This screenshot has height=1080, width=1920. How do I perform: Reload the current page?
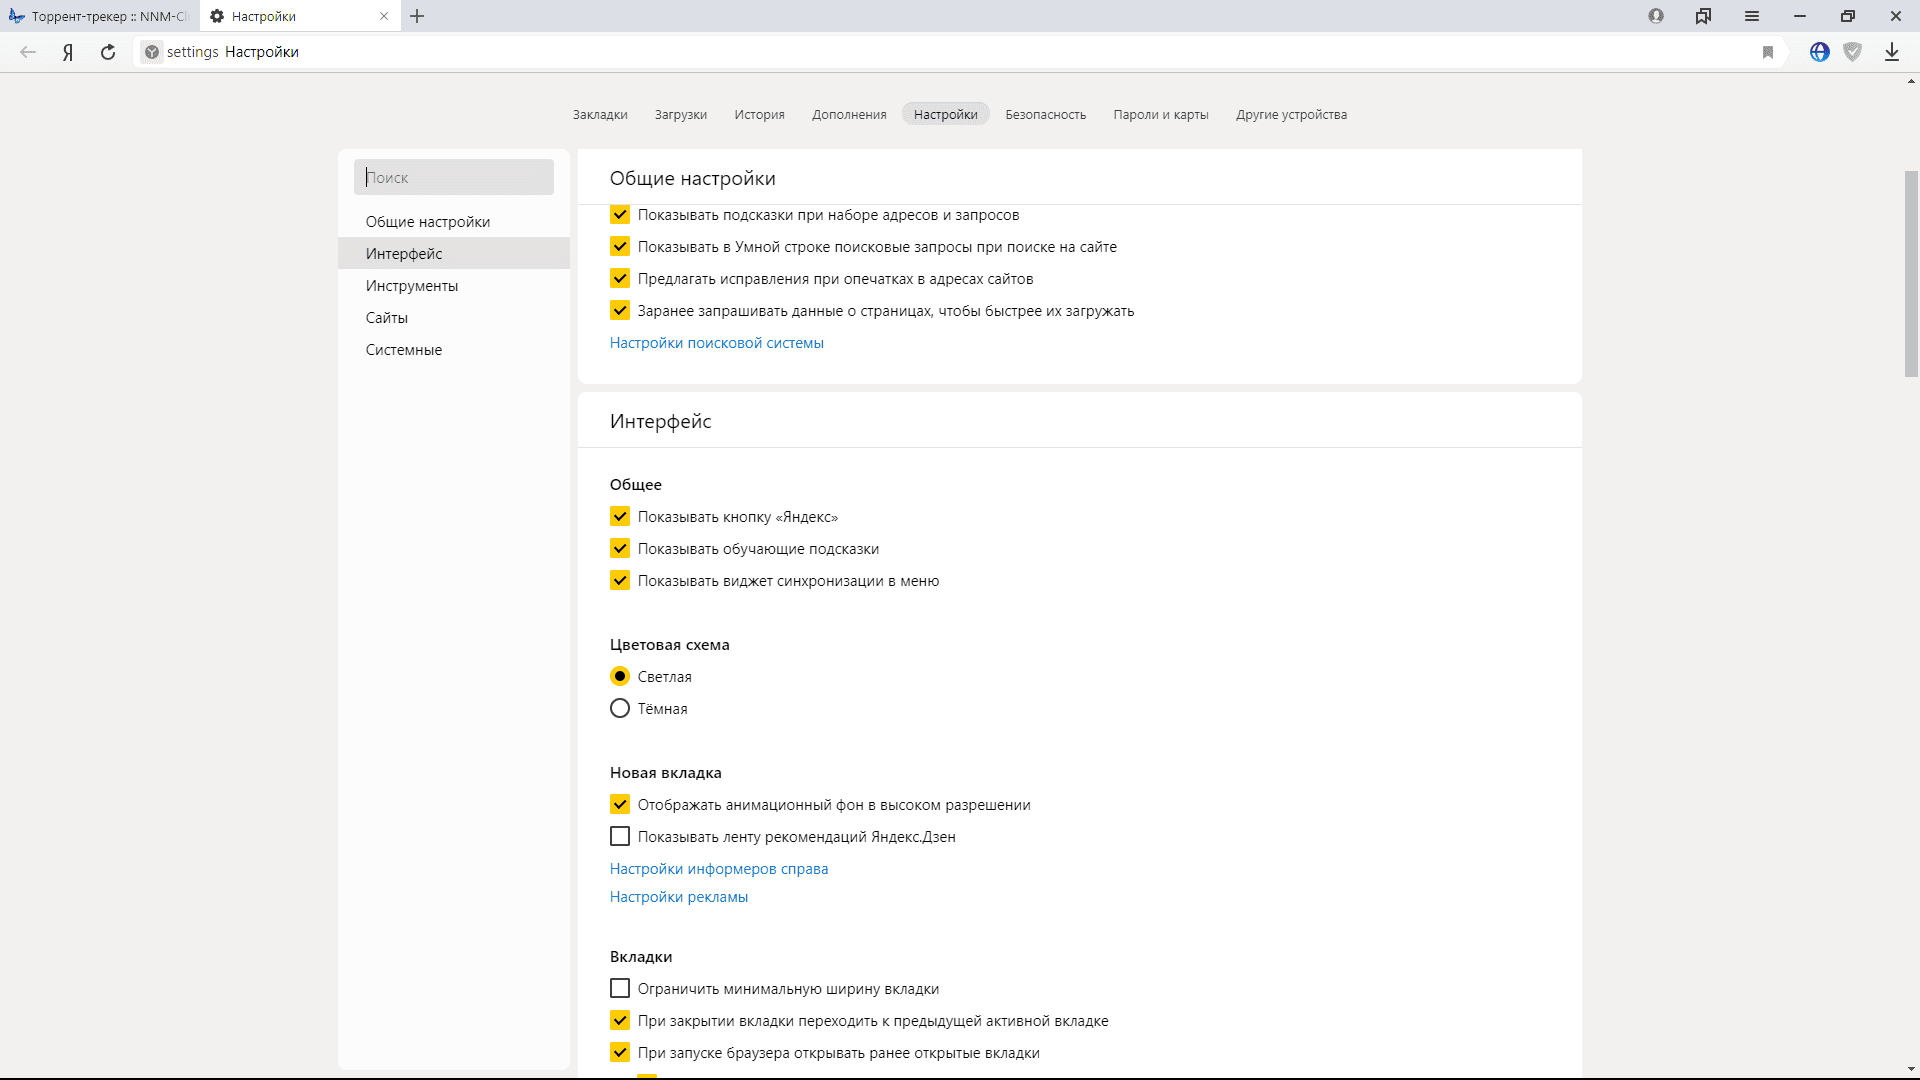[108, 52]
